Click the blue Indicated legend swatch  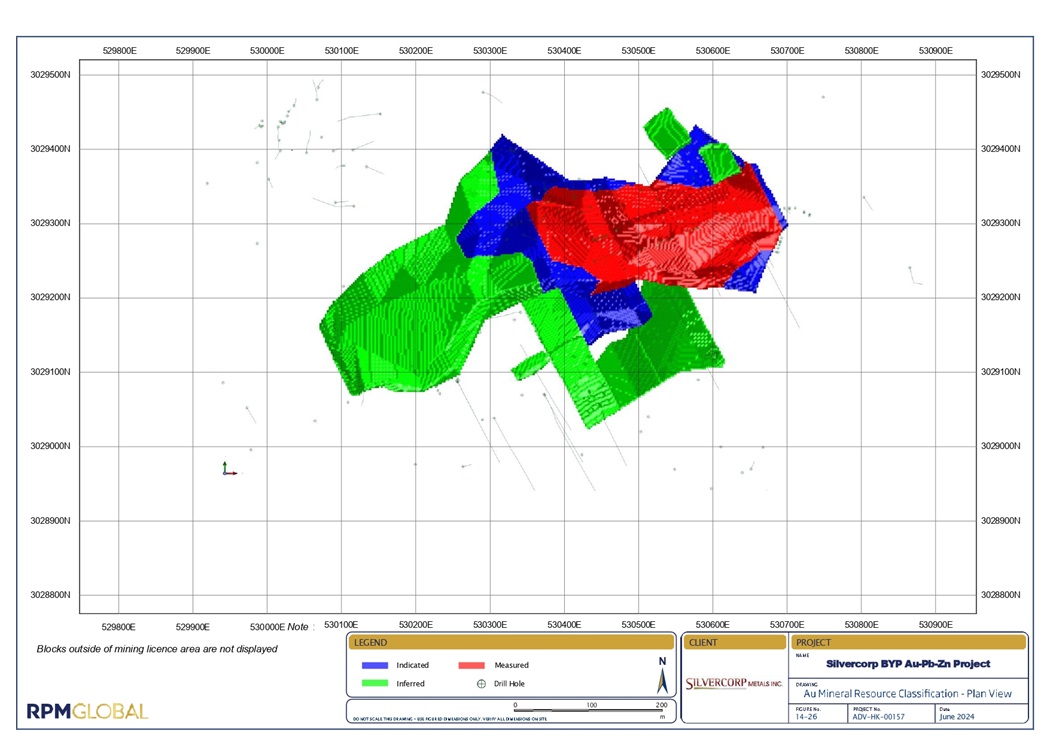click(375, 665)
